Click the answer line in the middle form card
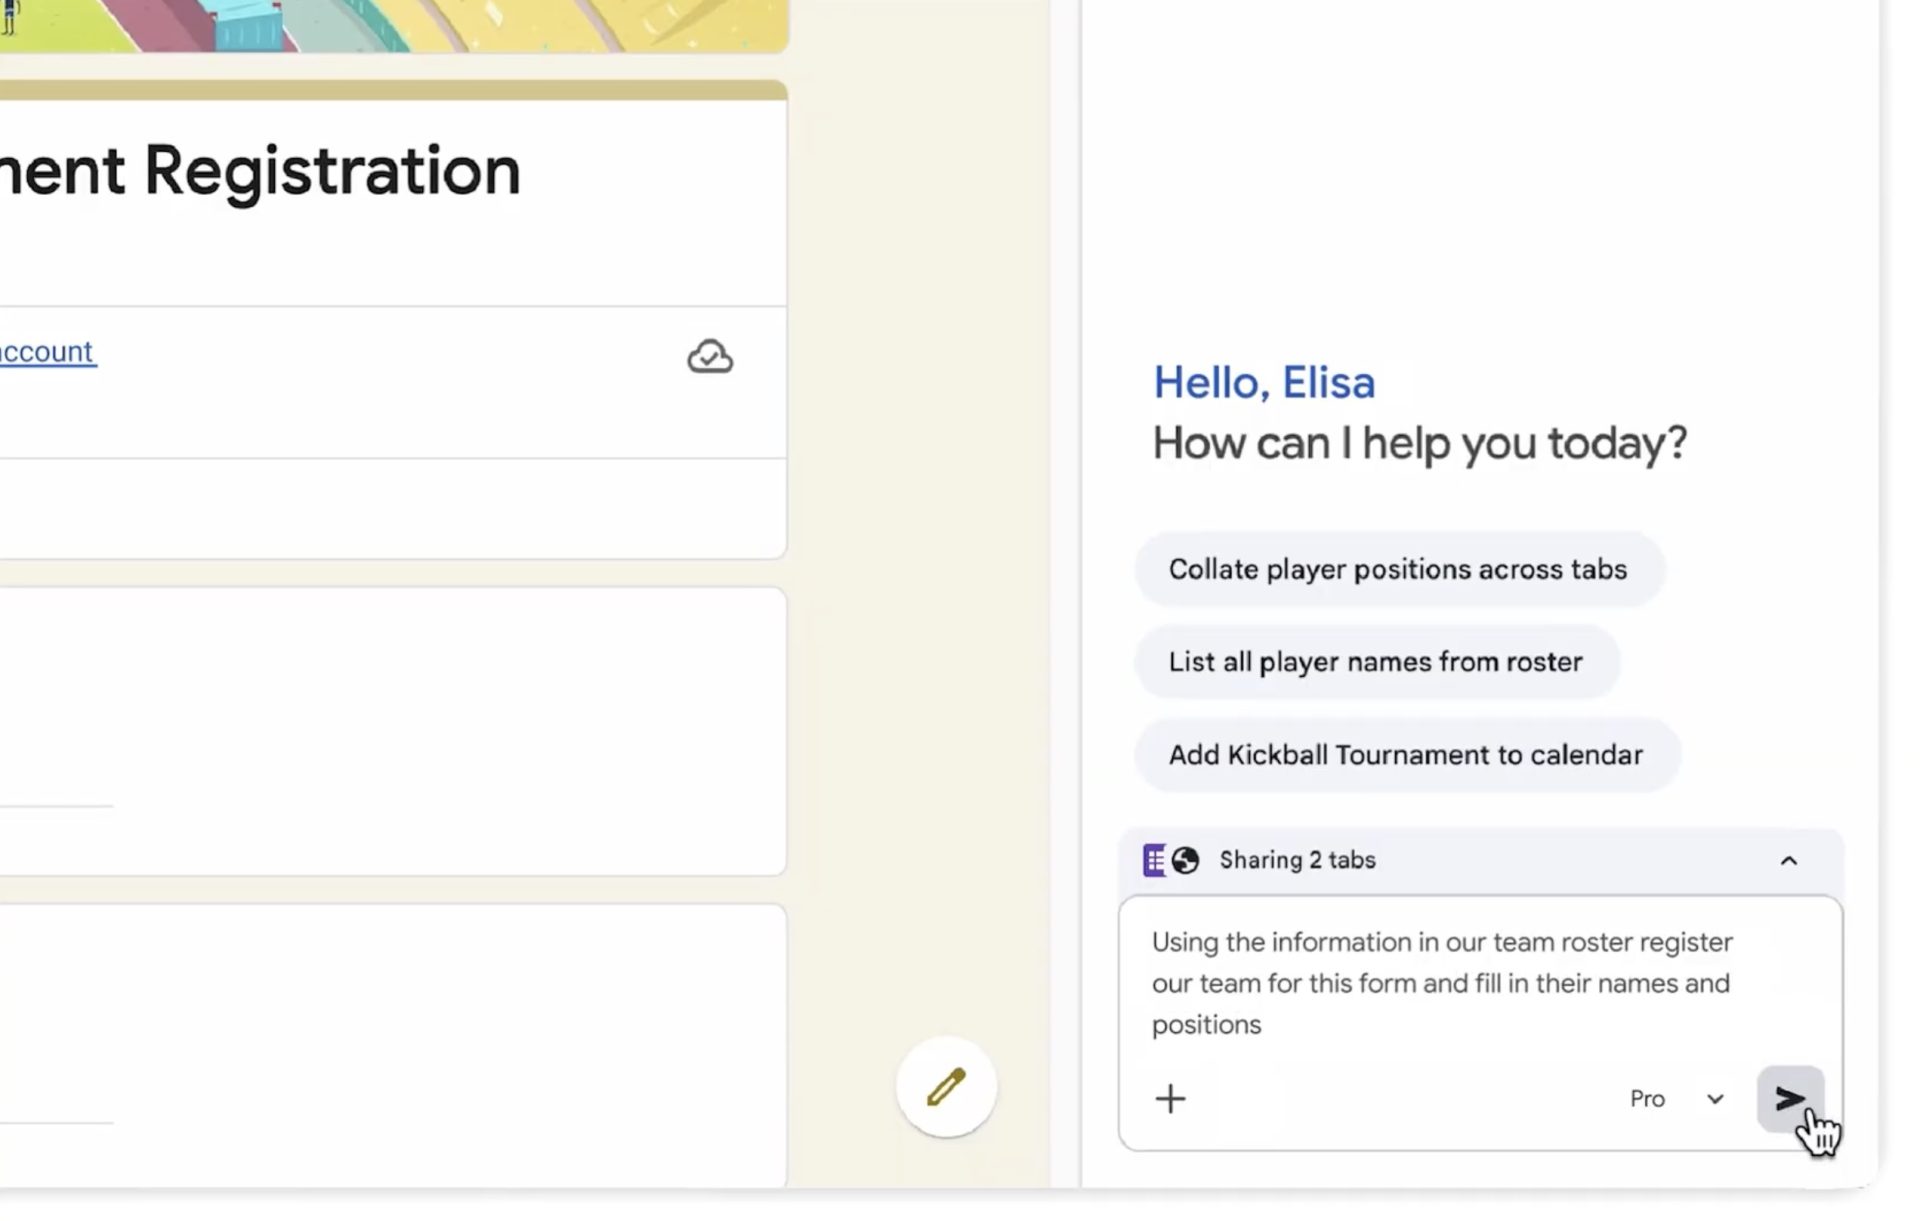 pyautogui.click(x=56, y=804)
